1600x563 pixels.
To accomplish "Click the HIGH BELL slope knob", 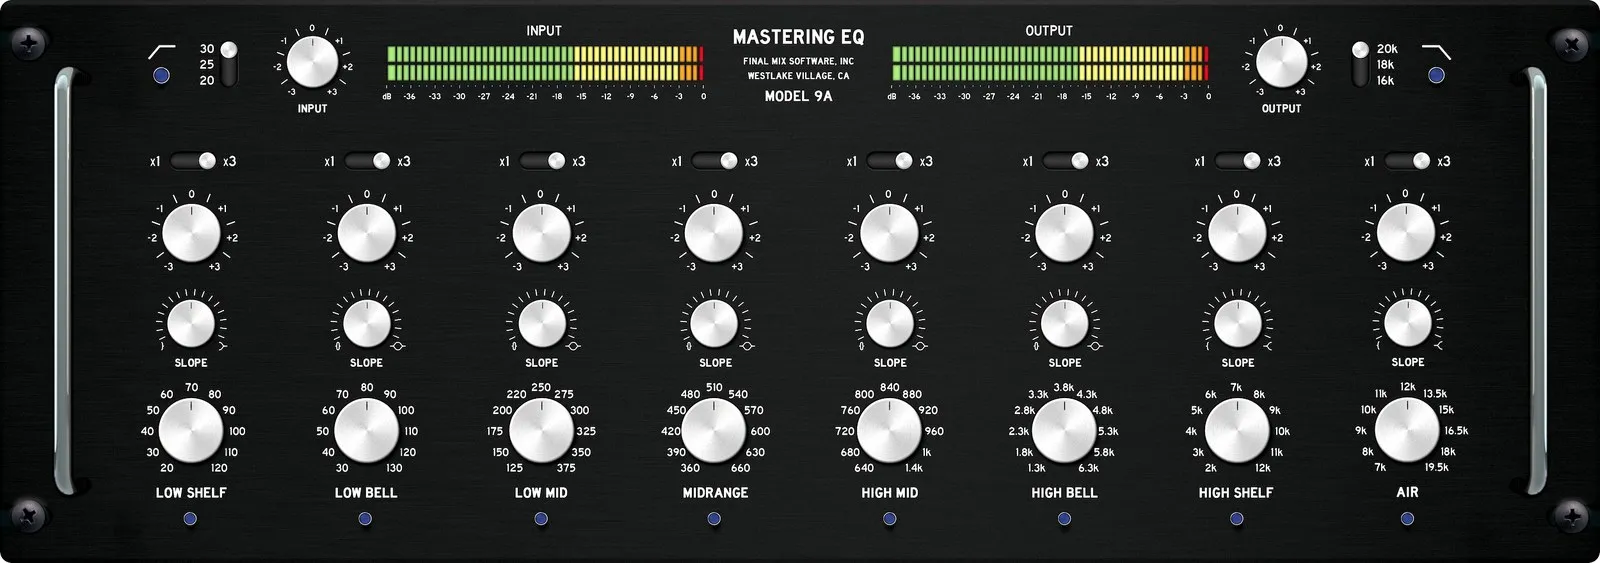I will point(1064,323).
